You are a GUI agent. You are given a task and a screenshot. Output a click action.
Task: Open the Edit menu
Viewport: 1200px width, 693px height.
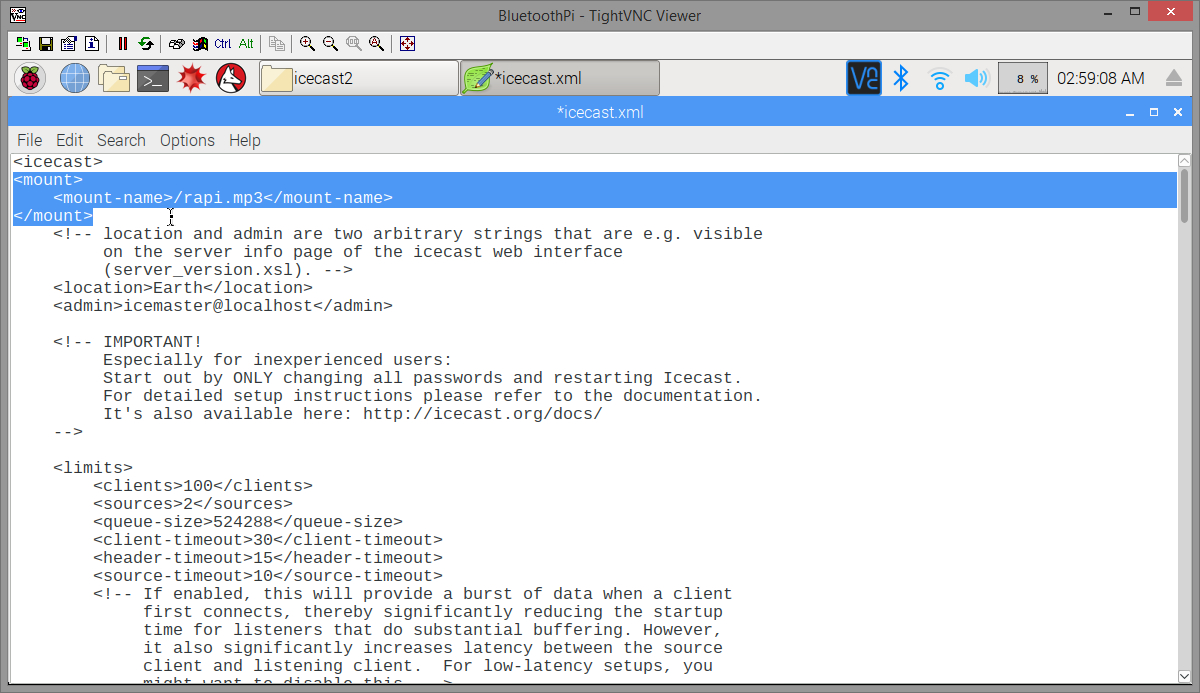pos(70,140)
